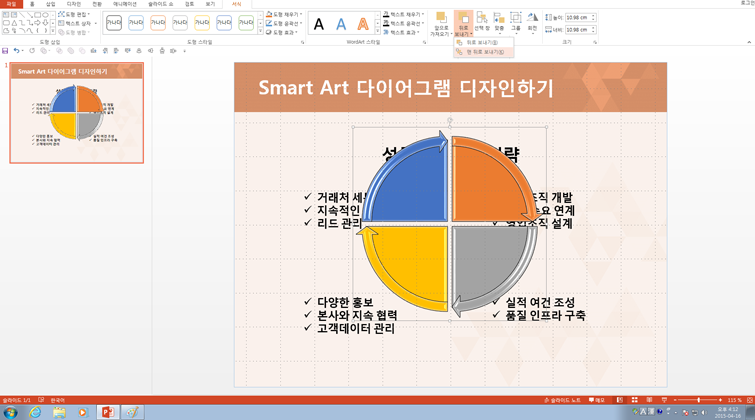This screenshot has height=420, width=755.
Task: Click the Save icon in quick access toolbar
Action: [5, 51]
